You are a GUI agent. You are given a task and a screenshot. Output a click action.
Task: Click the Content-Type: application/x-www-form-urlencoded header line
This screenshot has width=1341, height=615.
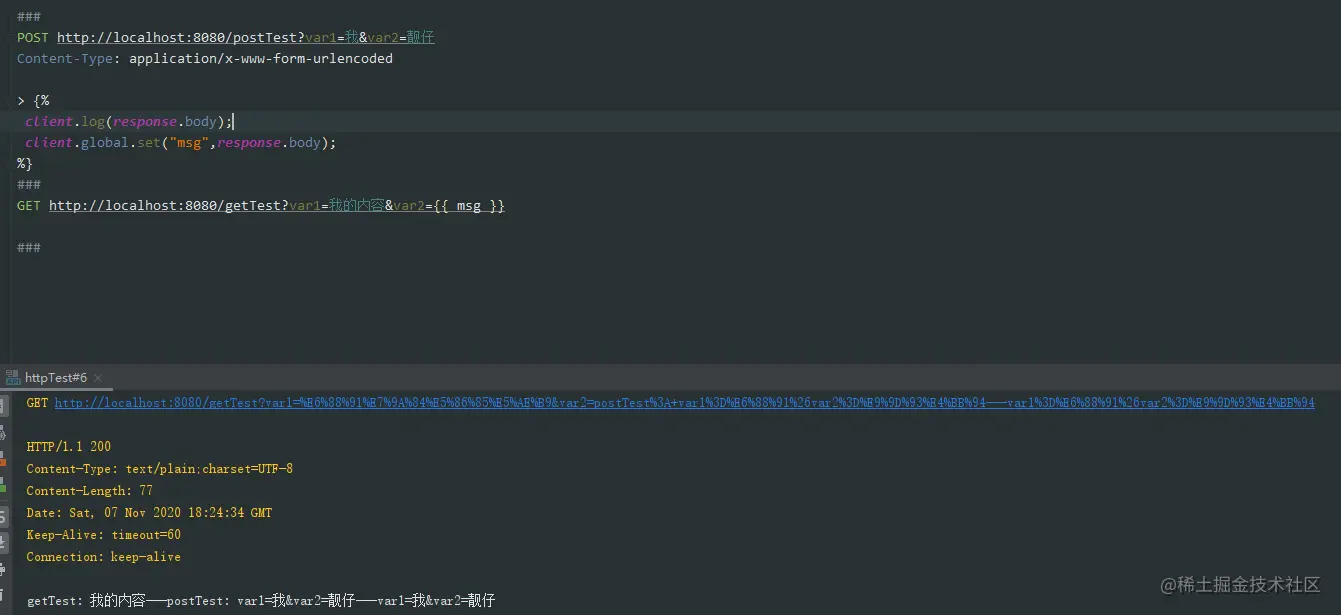(205, 58)
